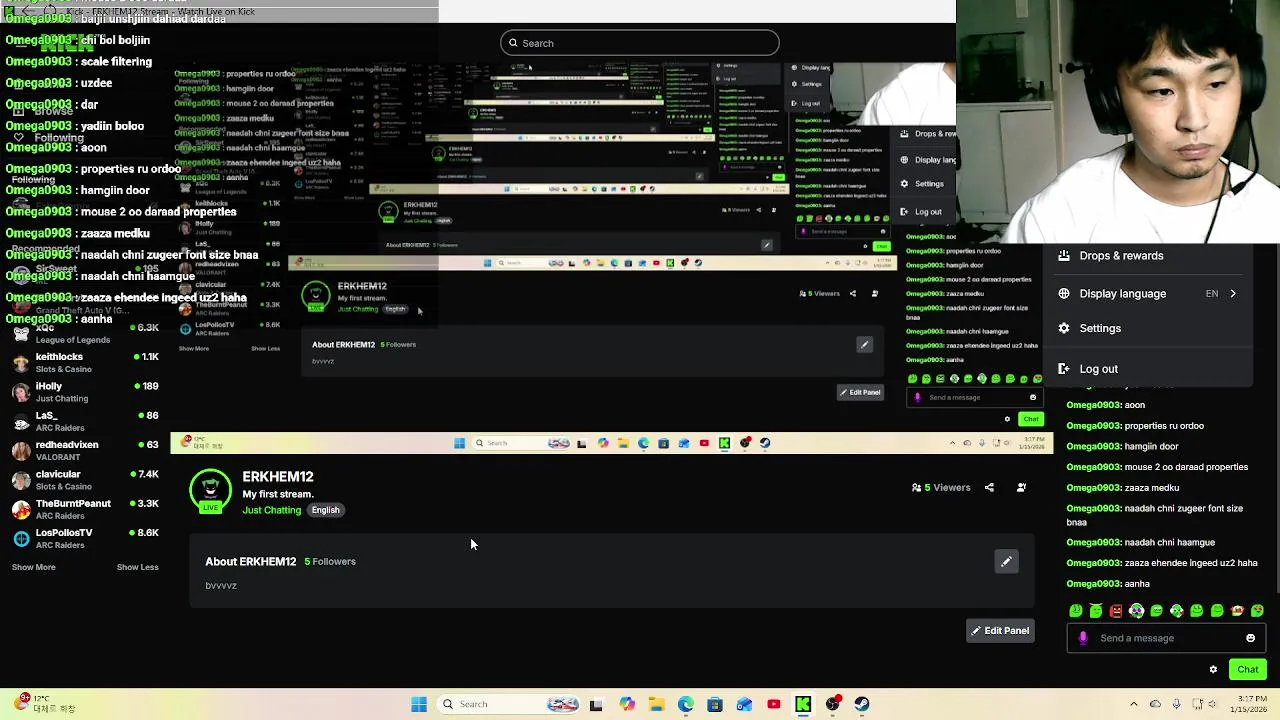Switch to the Kick app in the taskbar
The width and height of the screenshot is (1280, 720).
pos(803,704)
